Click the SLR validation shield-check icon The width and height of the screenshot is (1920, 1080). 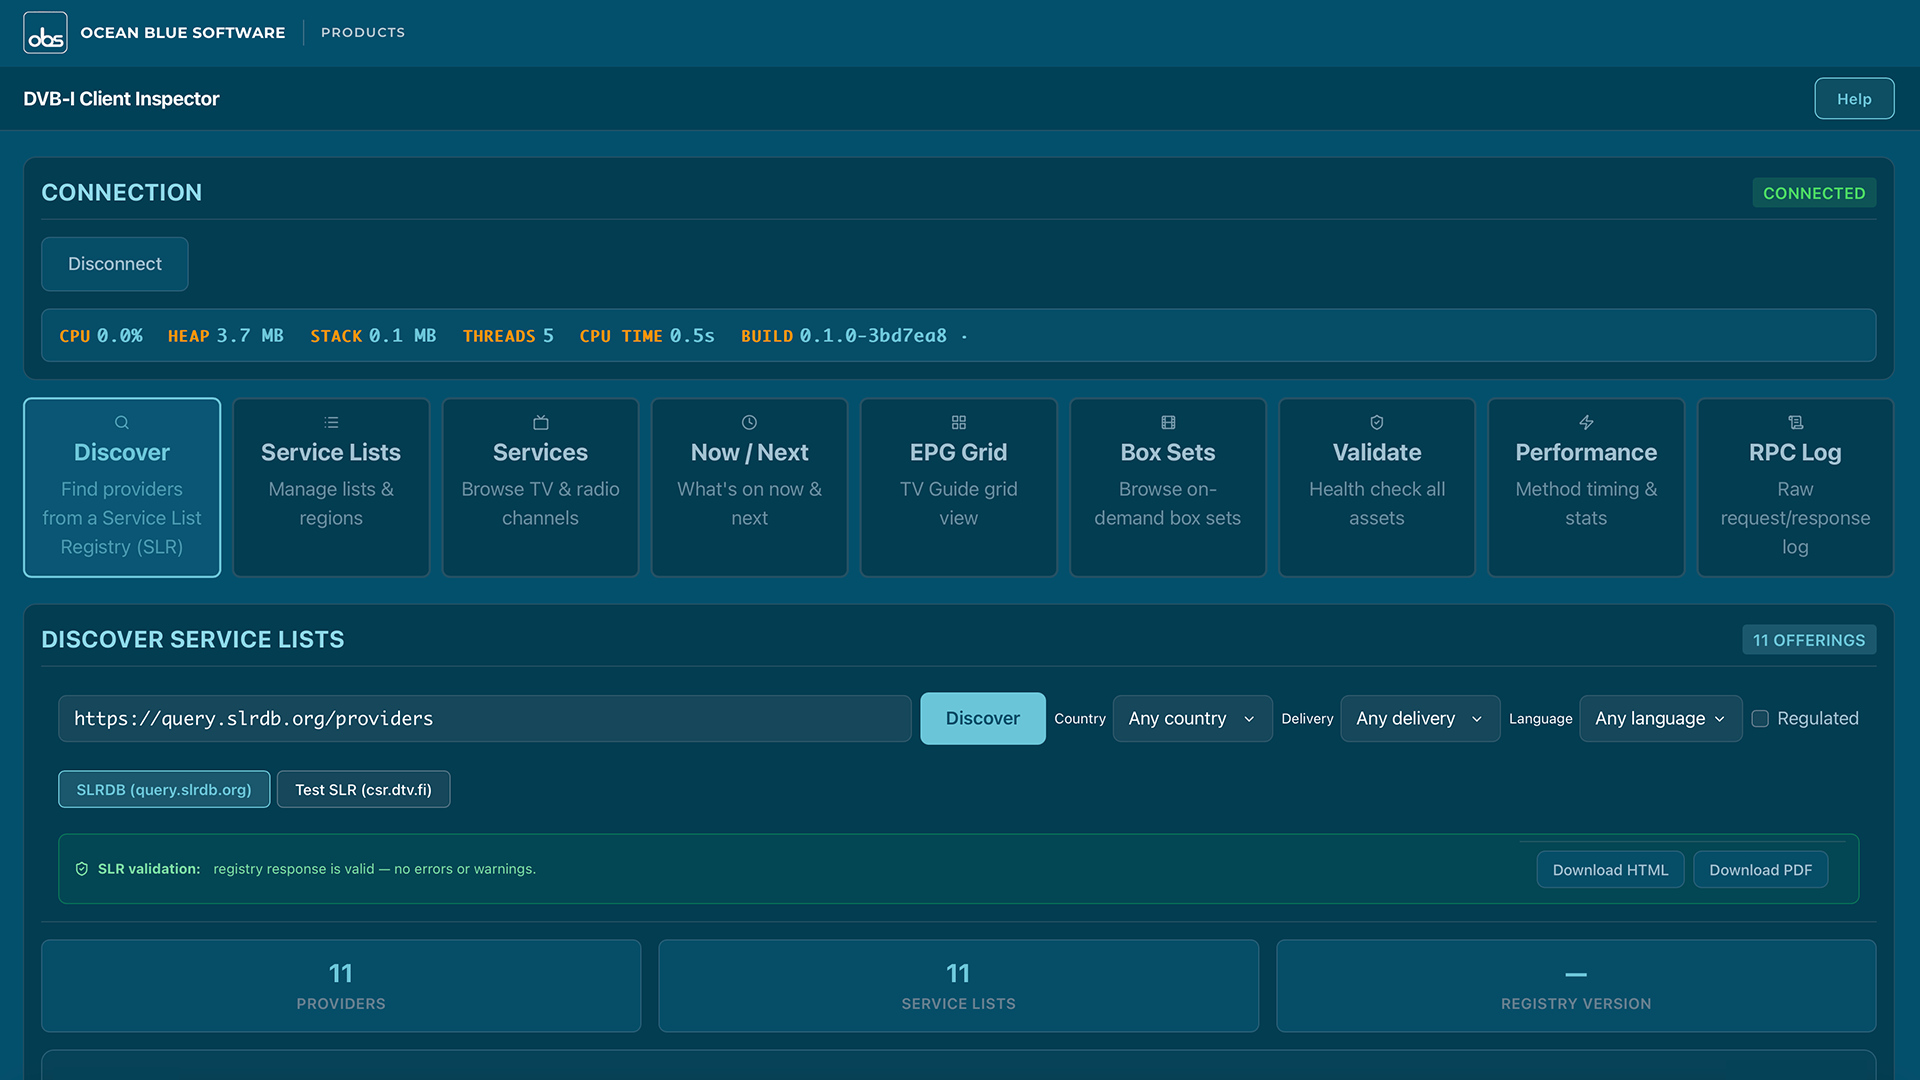click(82, 869)
